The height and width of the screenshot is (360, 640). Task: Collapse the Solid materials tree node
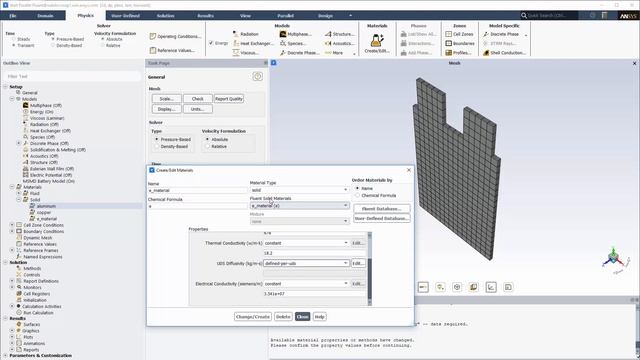coord(19,200)
